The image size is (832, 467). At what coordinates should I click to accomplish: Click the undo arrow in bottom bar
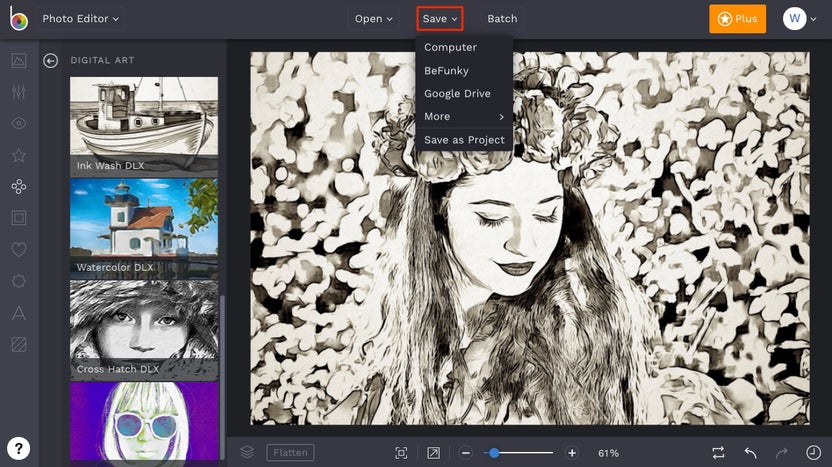750,453
